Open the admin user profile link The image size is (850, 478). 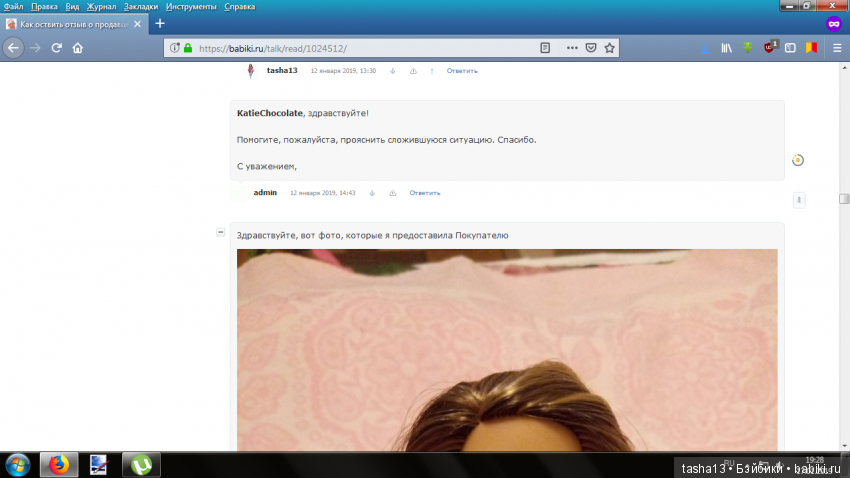tap(265, 192)
